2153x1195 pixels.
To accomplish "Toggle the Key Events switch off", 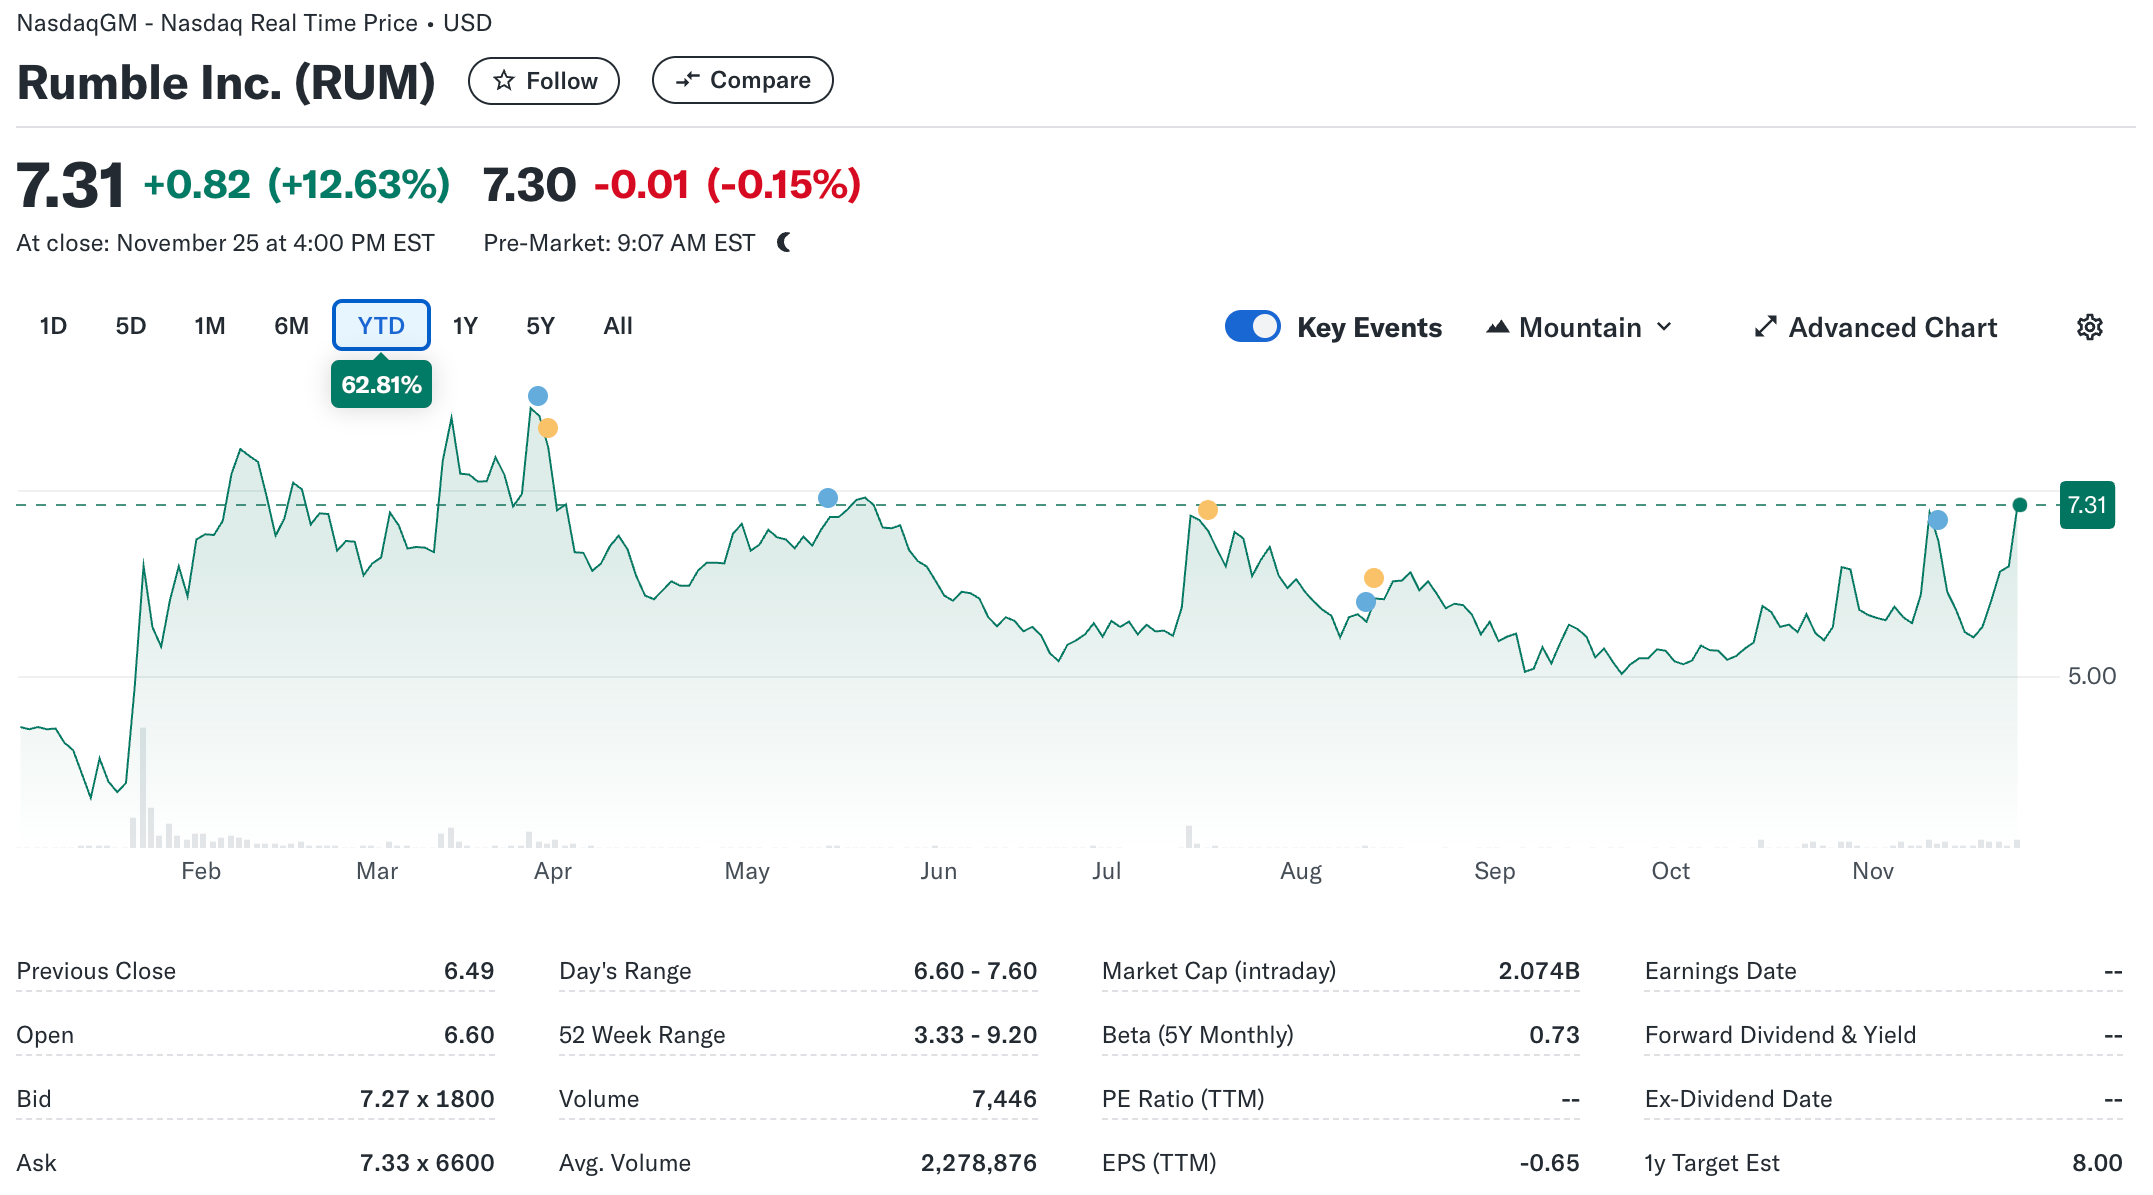I will pyautogui.click(x=1252, y=327).
